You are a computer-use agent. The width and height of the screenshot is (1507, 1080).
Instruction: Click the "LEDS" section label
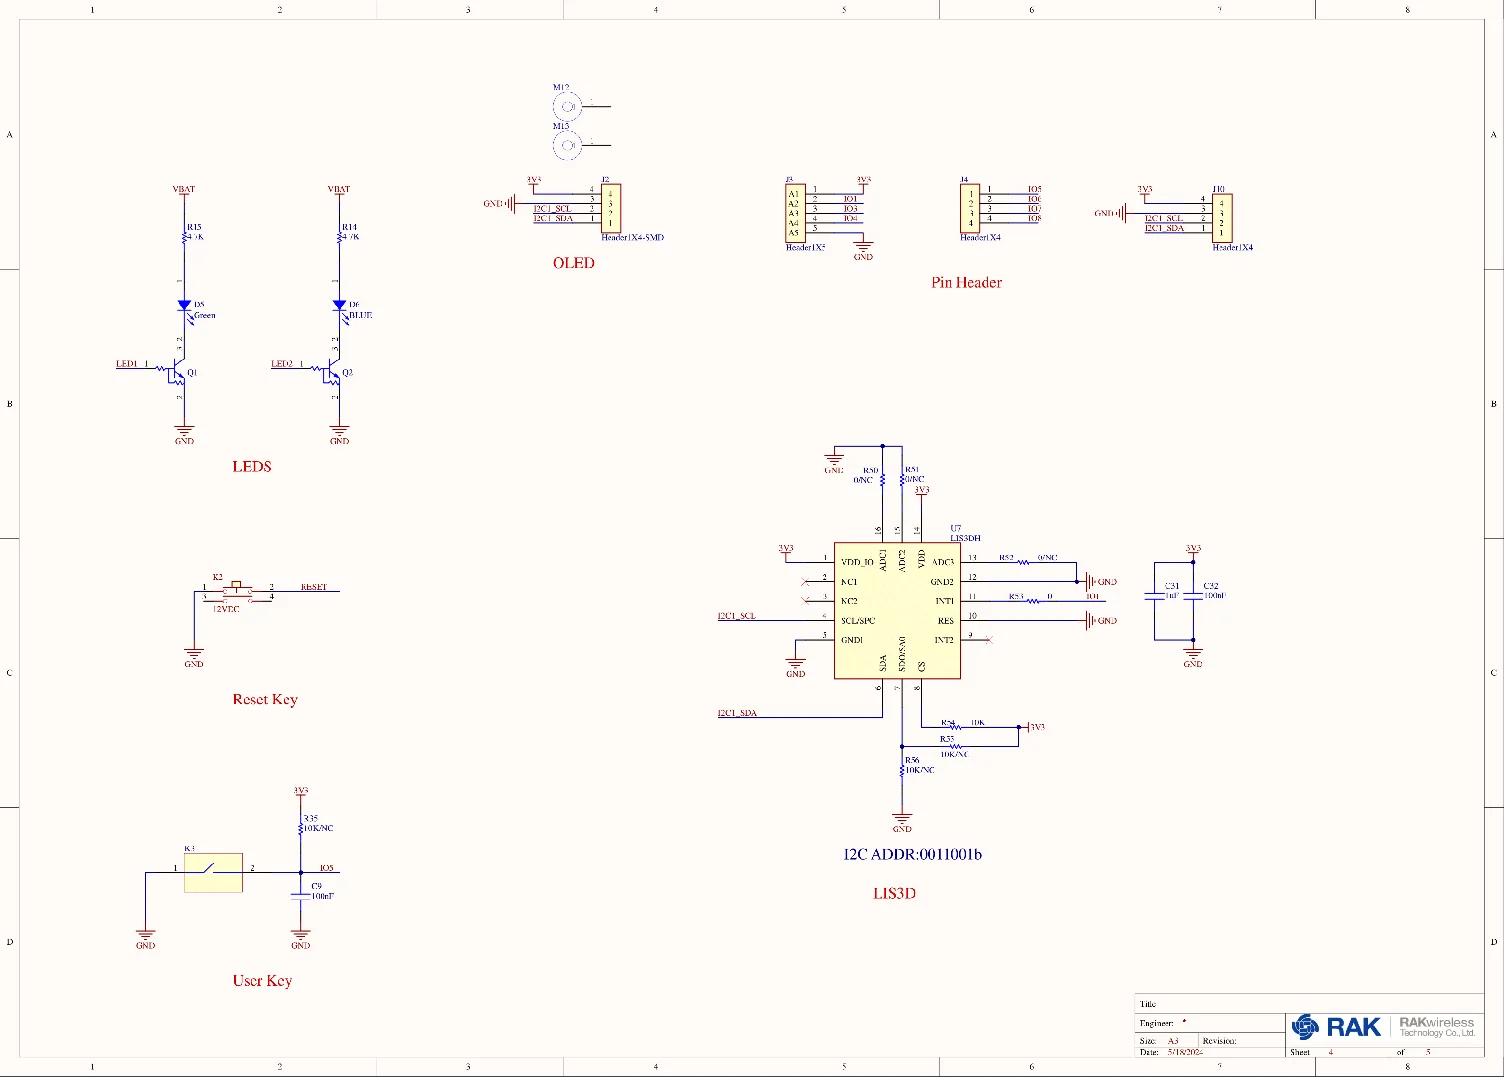tap(252, 467)
